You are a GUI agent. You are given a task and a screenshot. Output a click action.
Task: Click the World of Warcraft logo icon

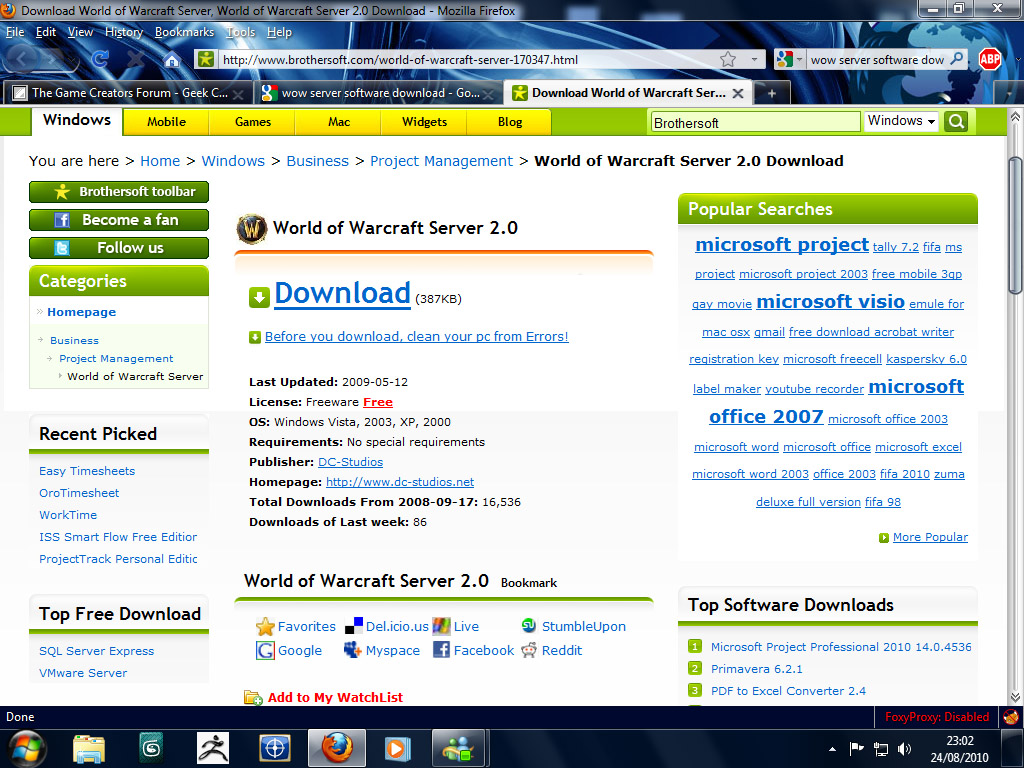click(x=251, y=229)
